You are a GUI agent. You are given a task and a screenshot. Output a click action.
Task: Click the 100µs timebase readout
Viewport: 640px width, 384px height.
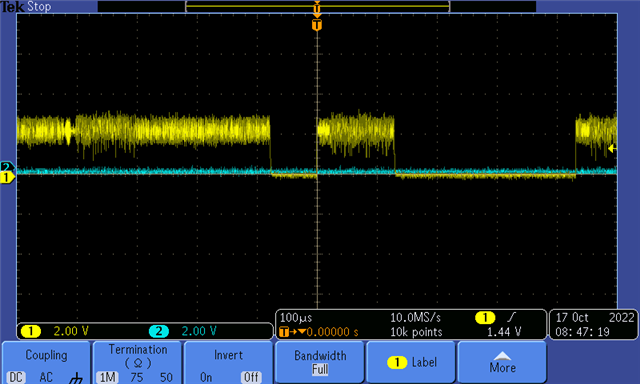point(296,317)
